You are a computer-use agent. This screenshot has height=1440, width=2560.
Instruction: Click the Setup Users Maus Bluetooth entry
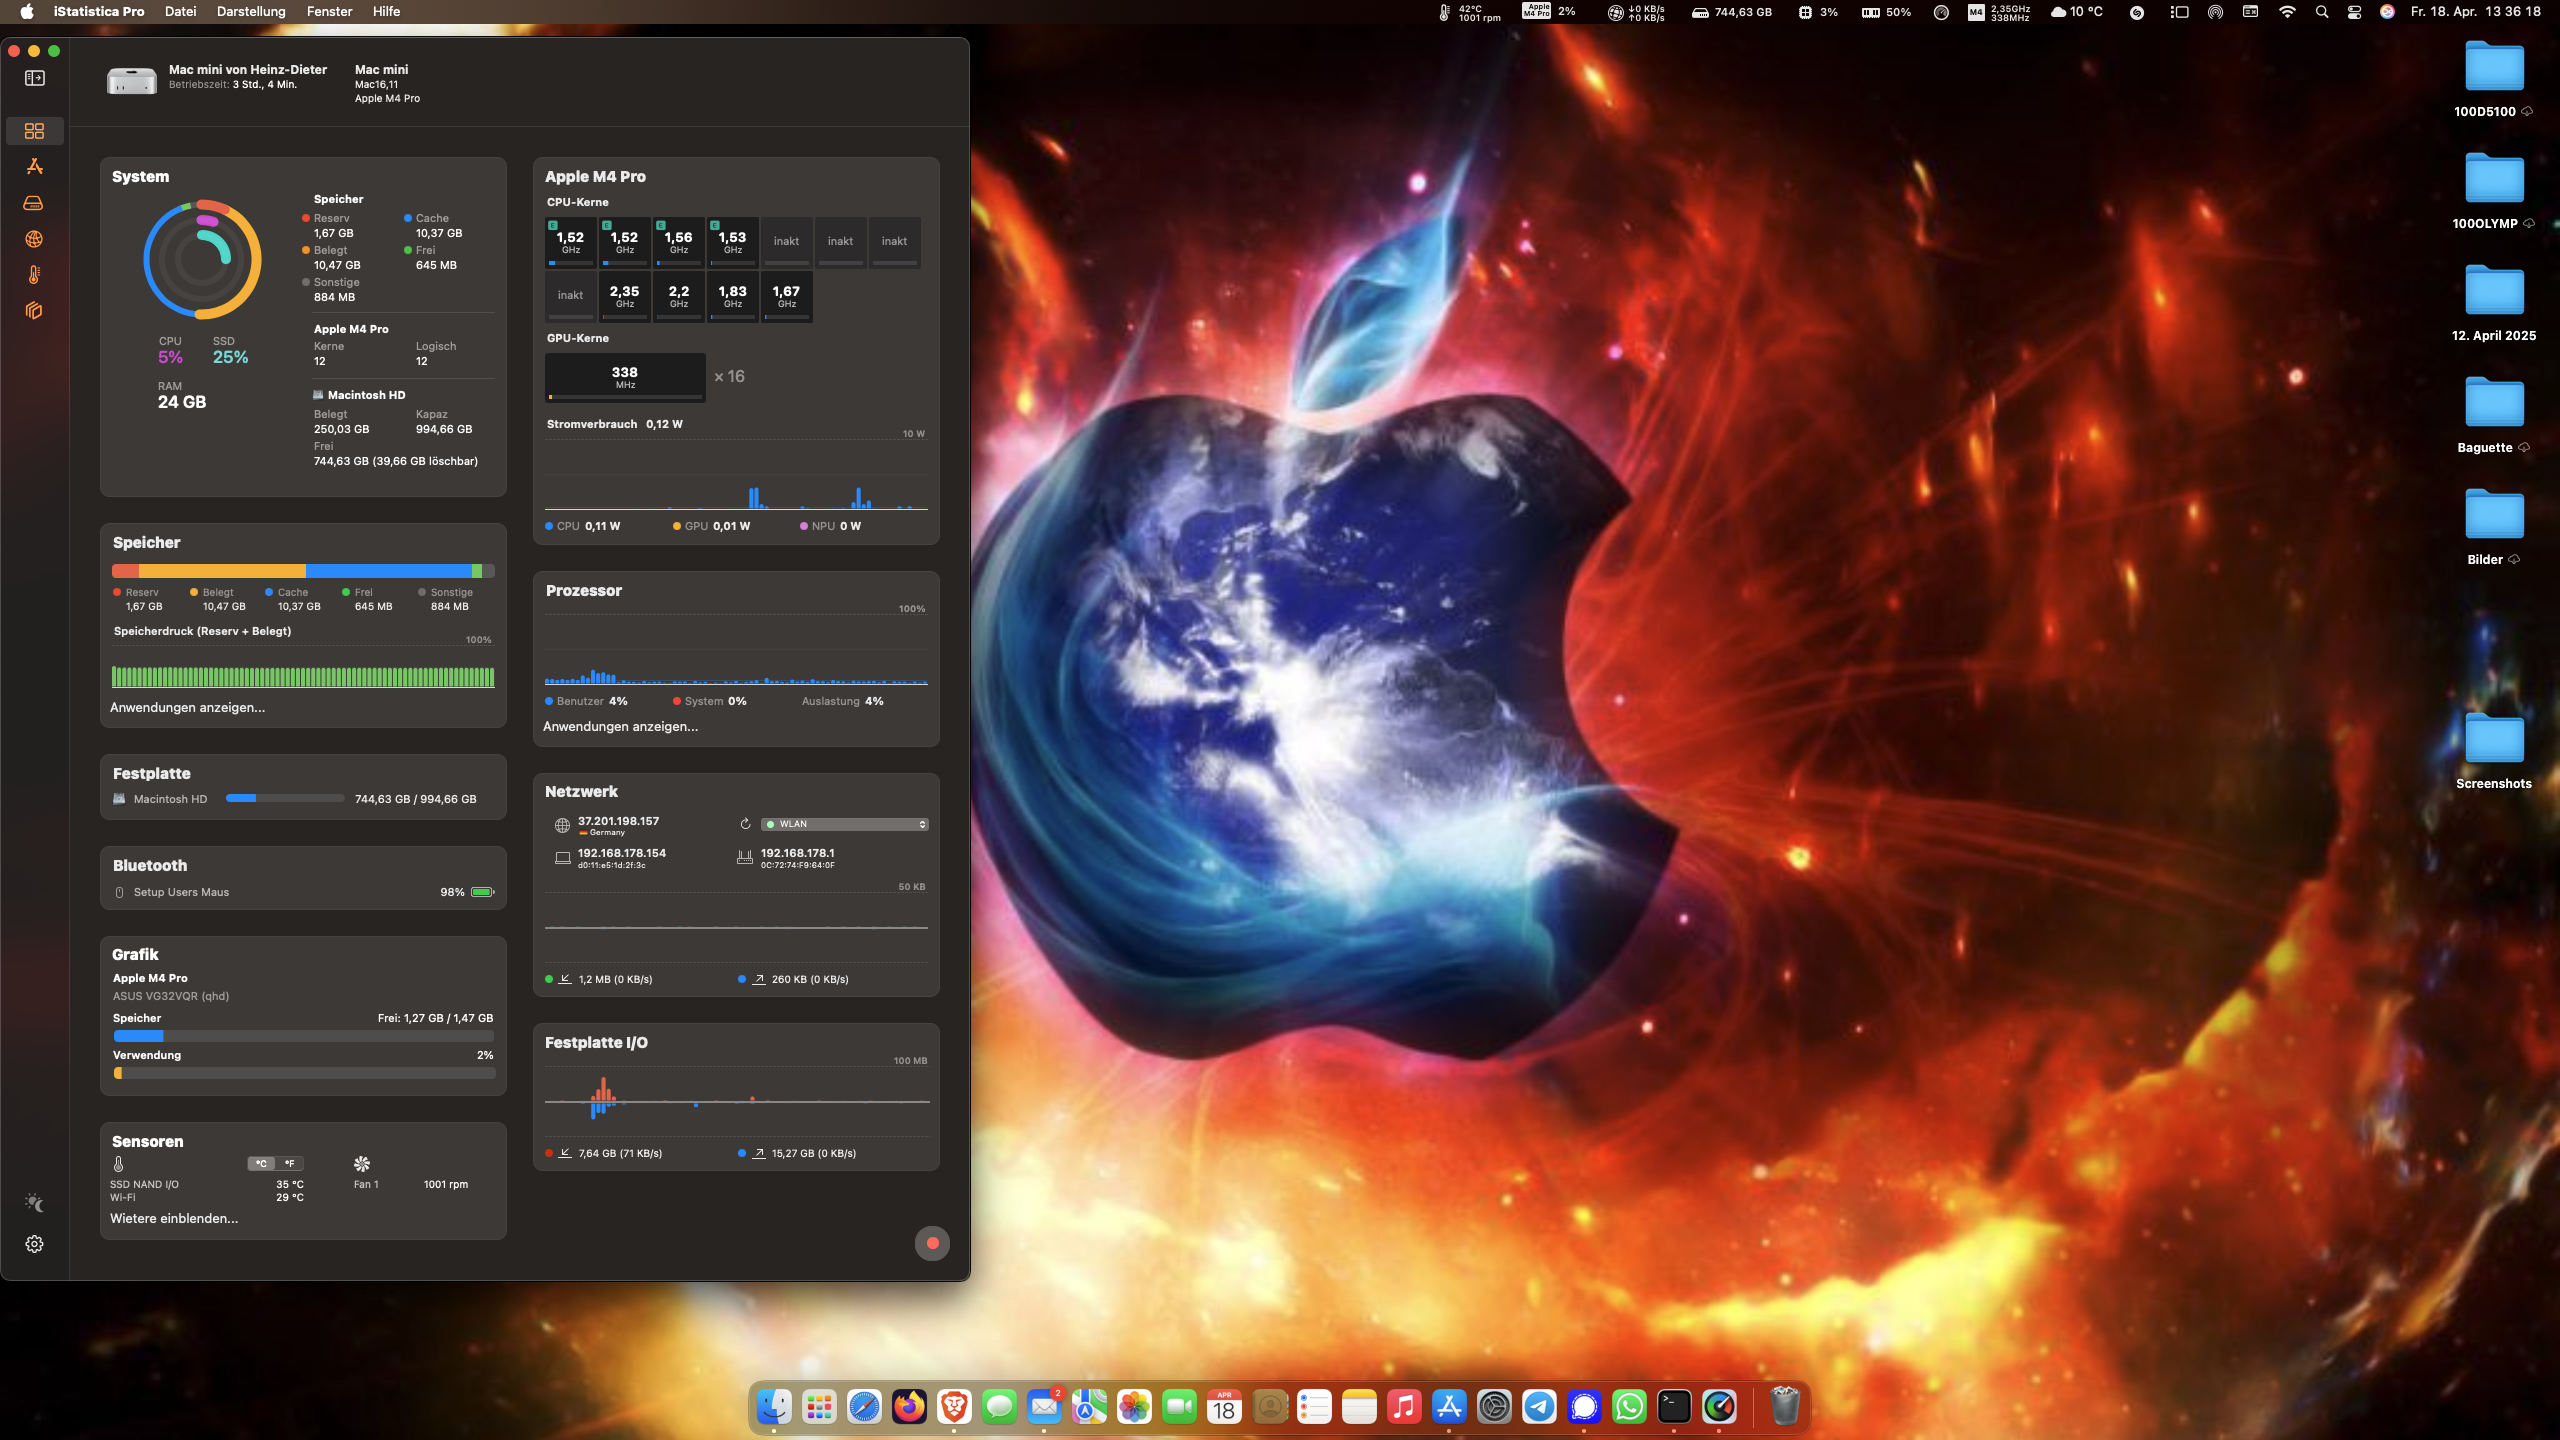point(303,892)
